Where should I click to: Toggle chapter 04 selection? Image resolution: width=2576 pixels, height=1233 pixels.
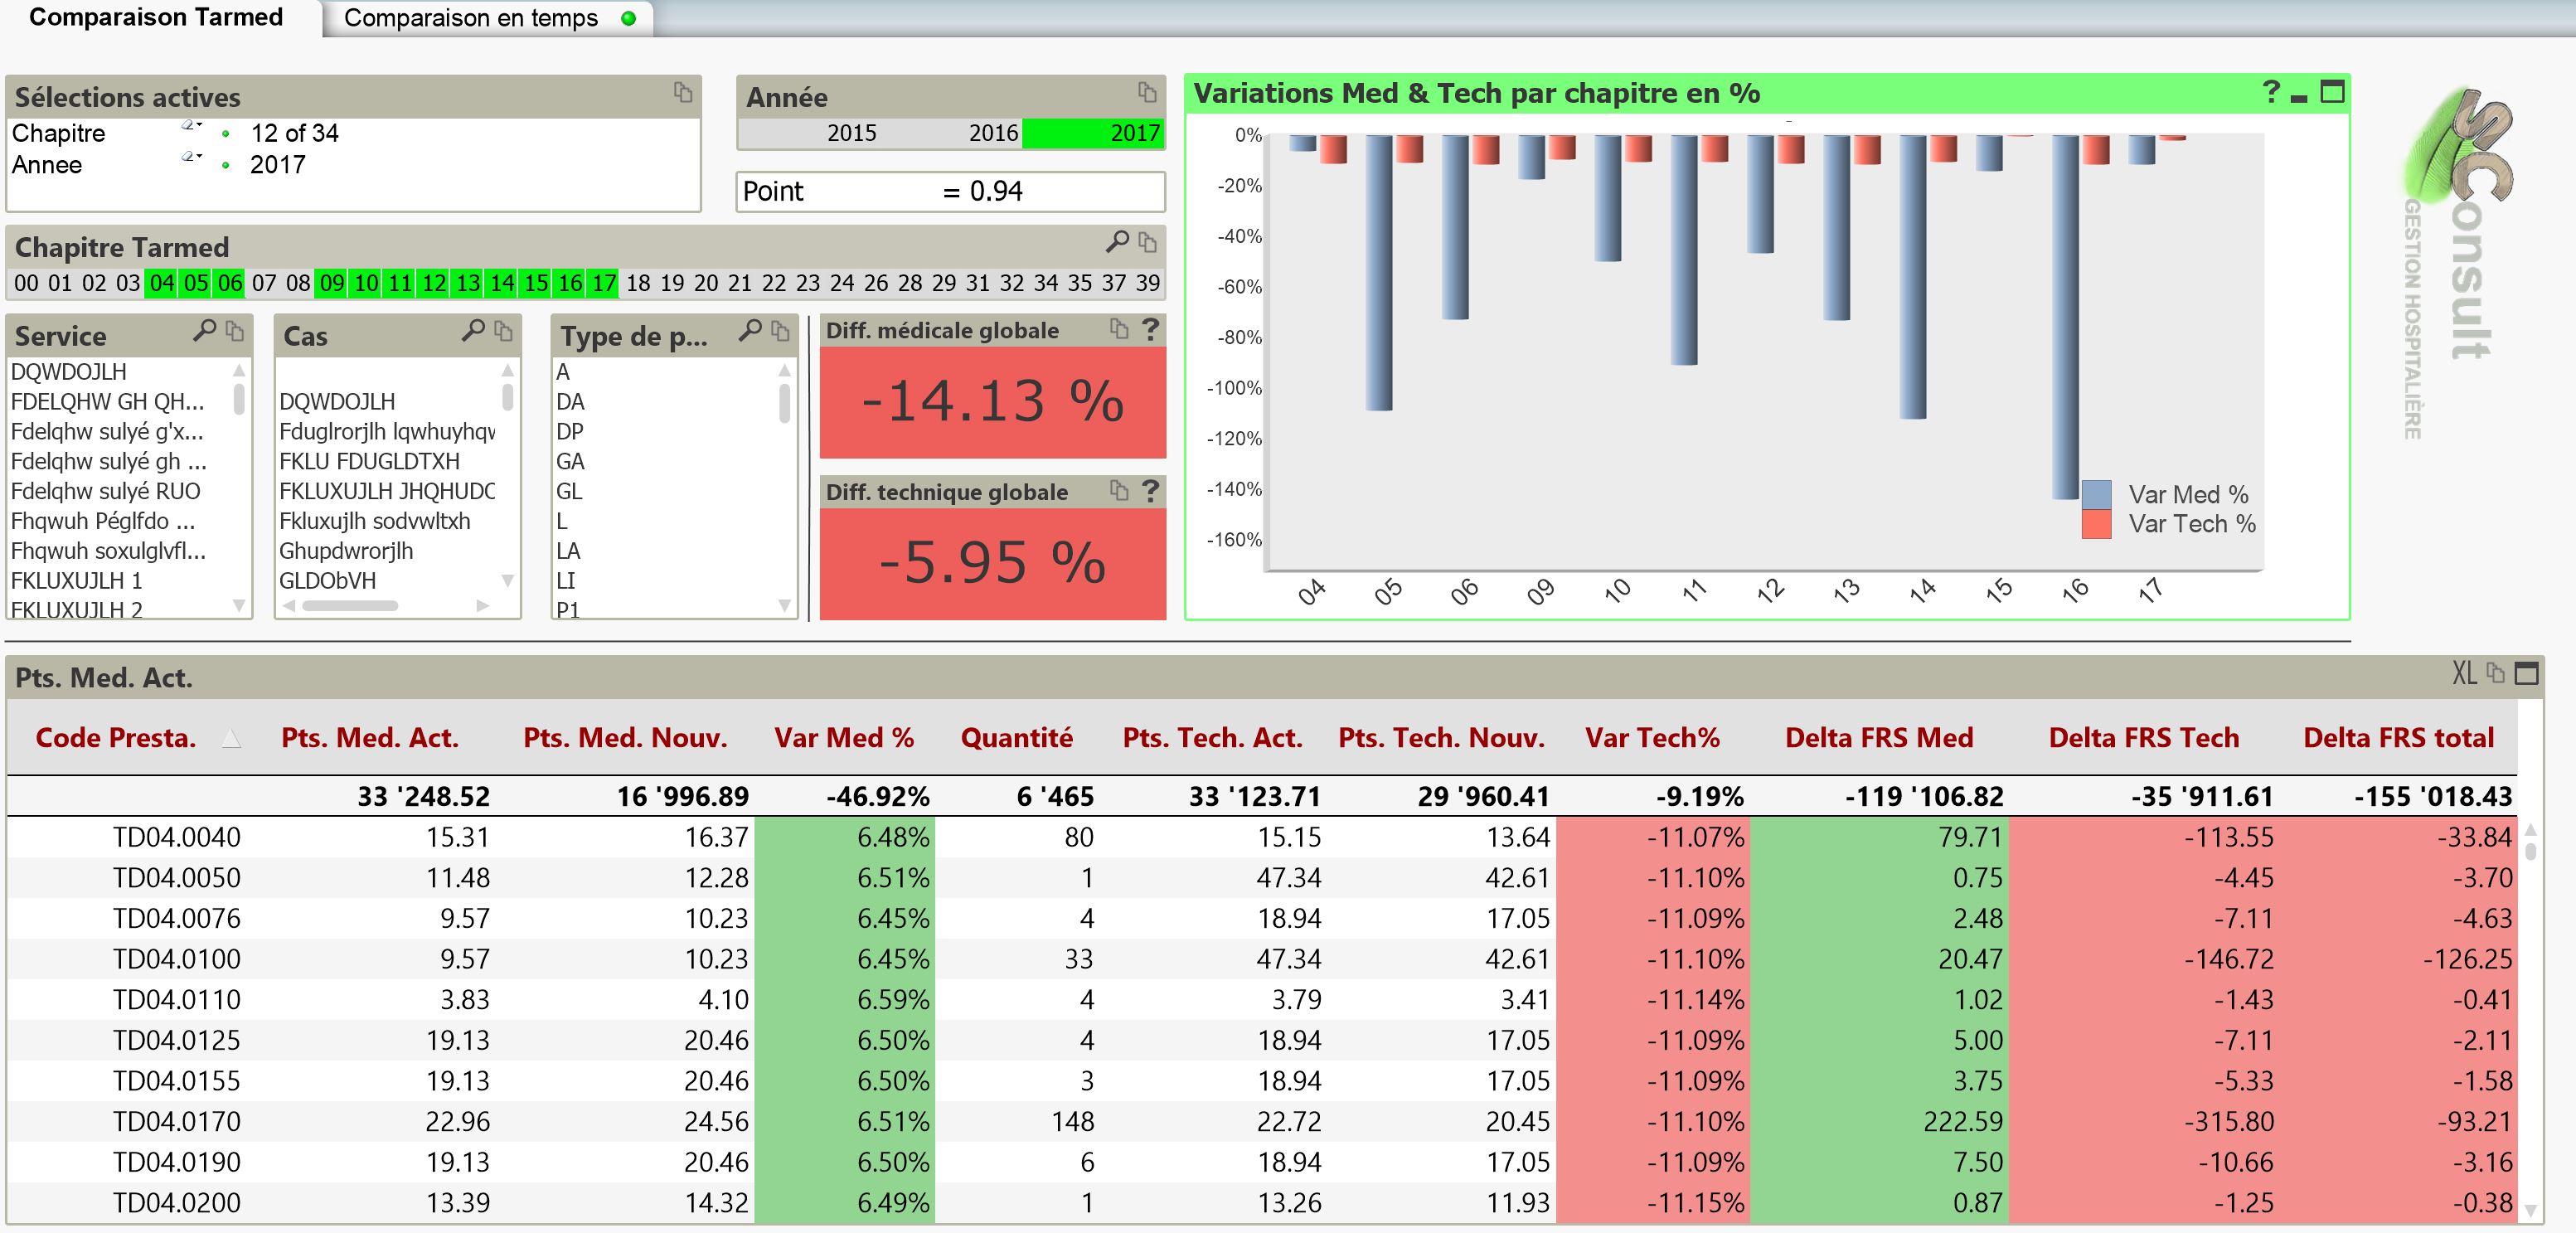click(162, 283)
